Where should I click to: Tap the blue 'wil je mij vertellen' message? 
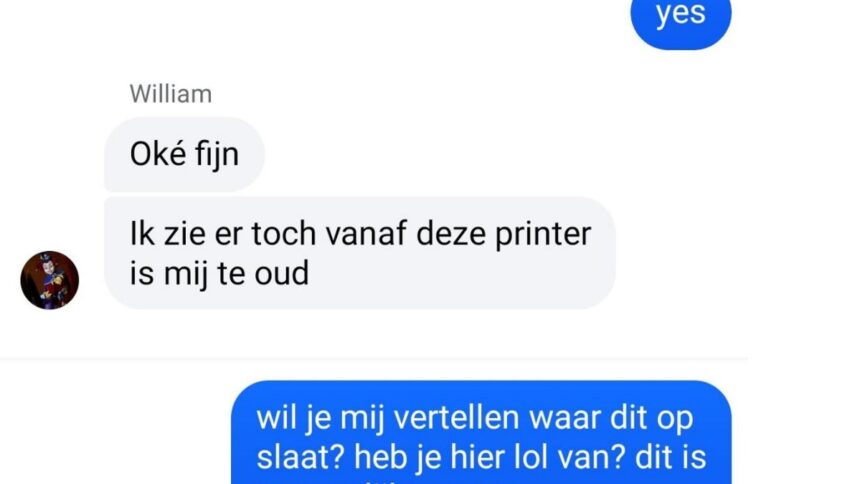pyautogui.click(x=481, y=432)
